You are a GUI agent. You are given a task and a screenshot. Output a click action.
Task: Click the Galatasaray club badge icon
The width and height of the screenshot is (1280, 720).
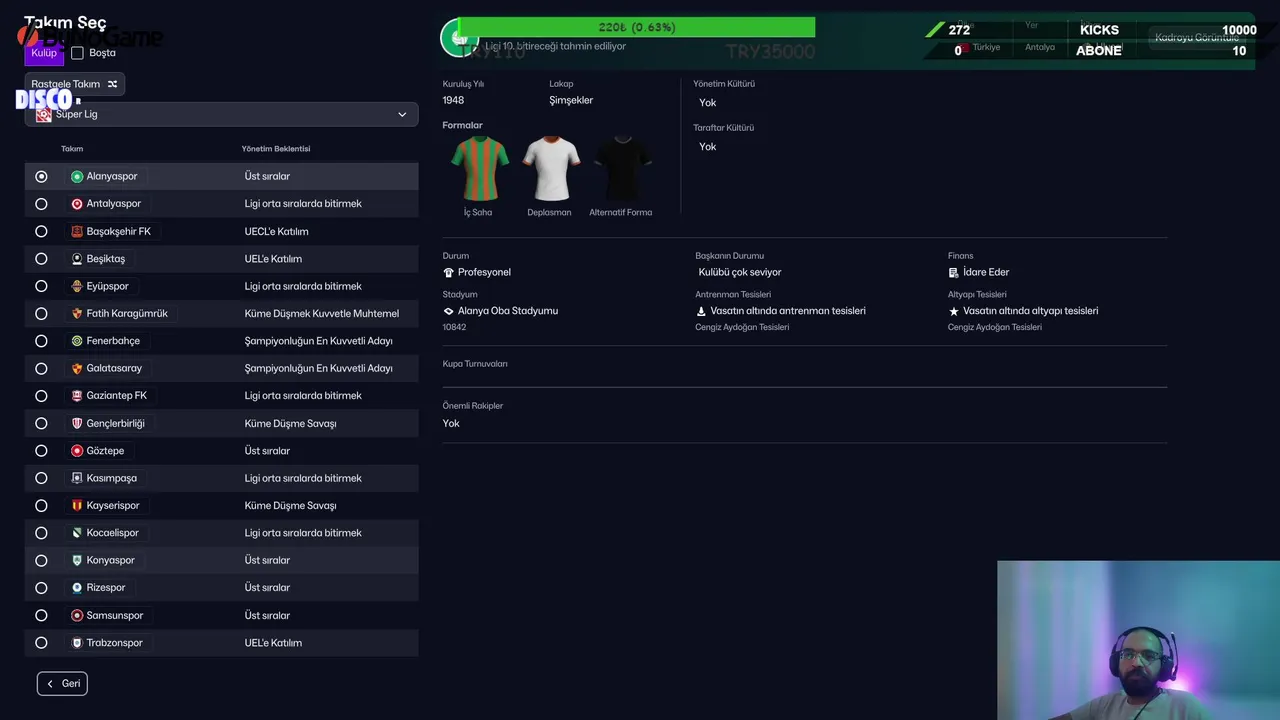[77, 368]
